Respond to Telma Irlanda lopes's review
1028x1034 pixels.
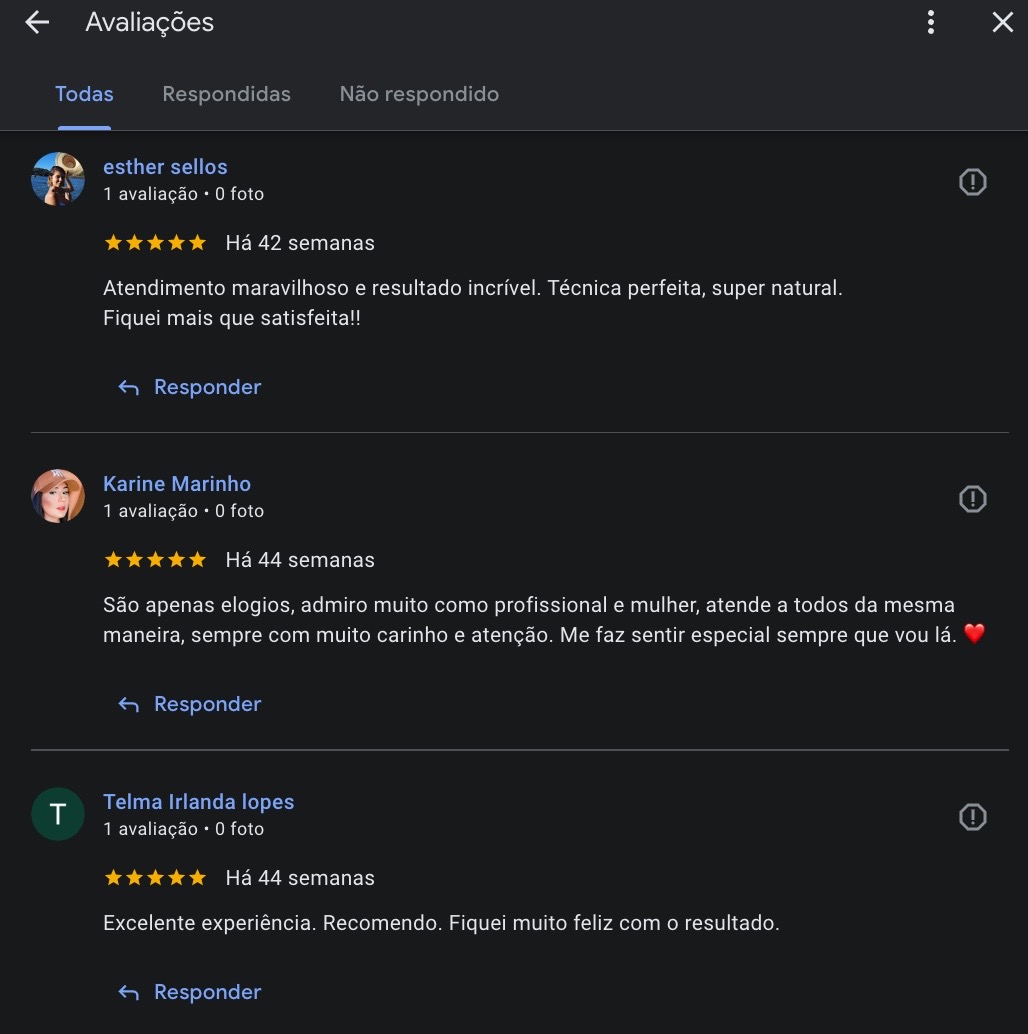click(190, 992)
